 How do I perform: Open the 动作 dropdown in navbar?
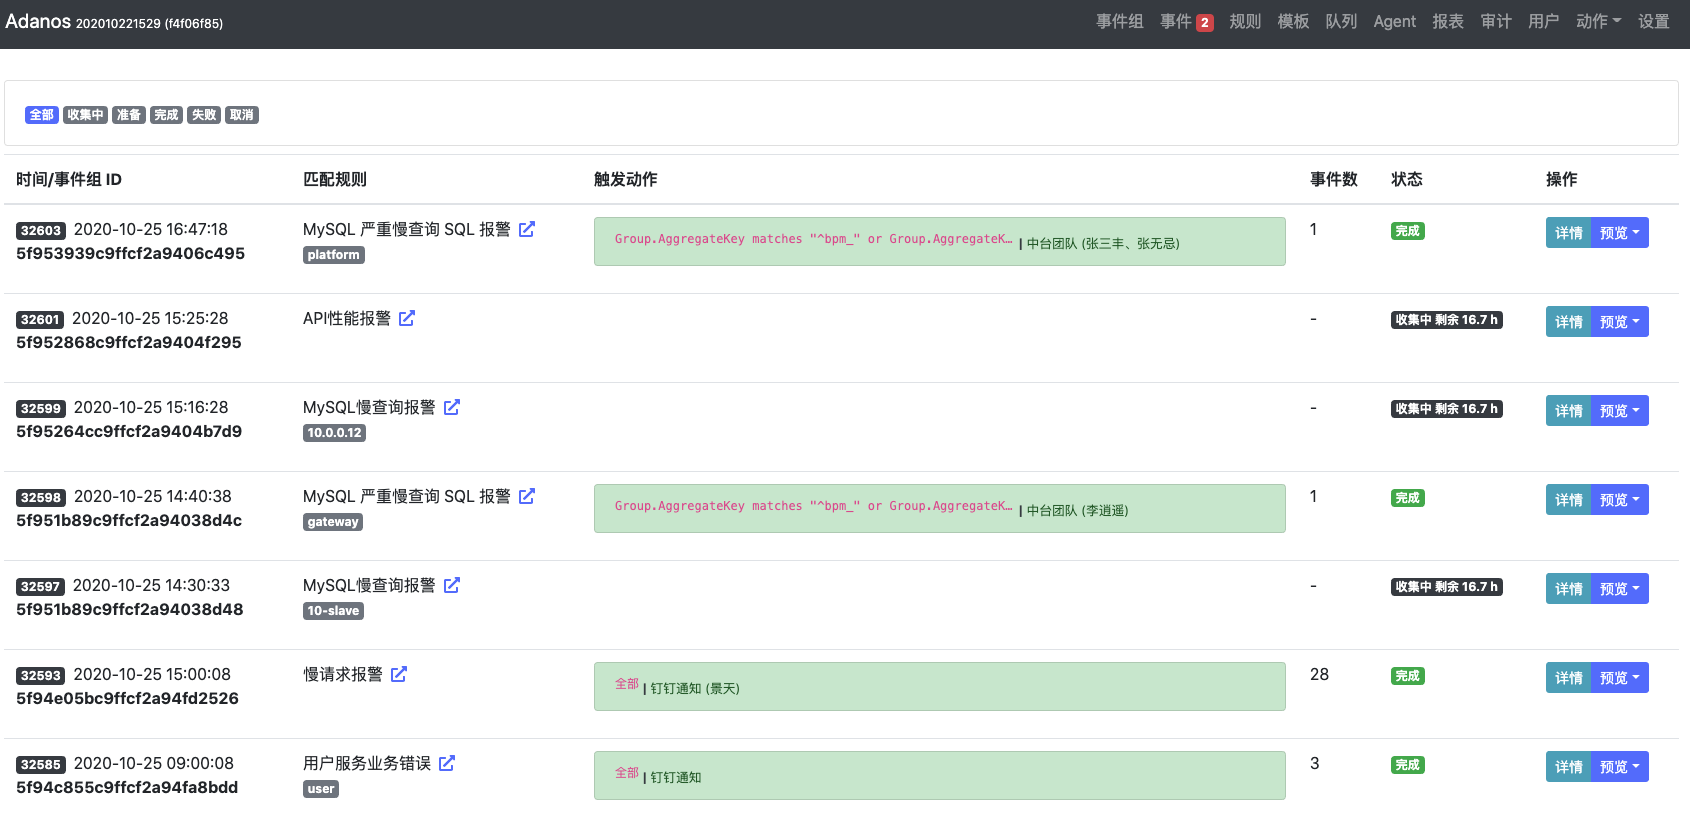coord(1598,22)
